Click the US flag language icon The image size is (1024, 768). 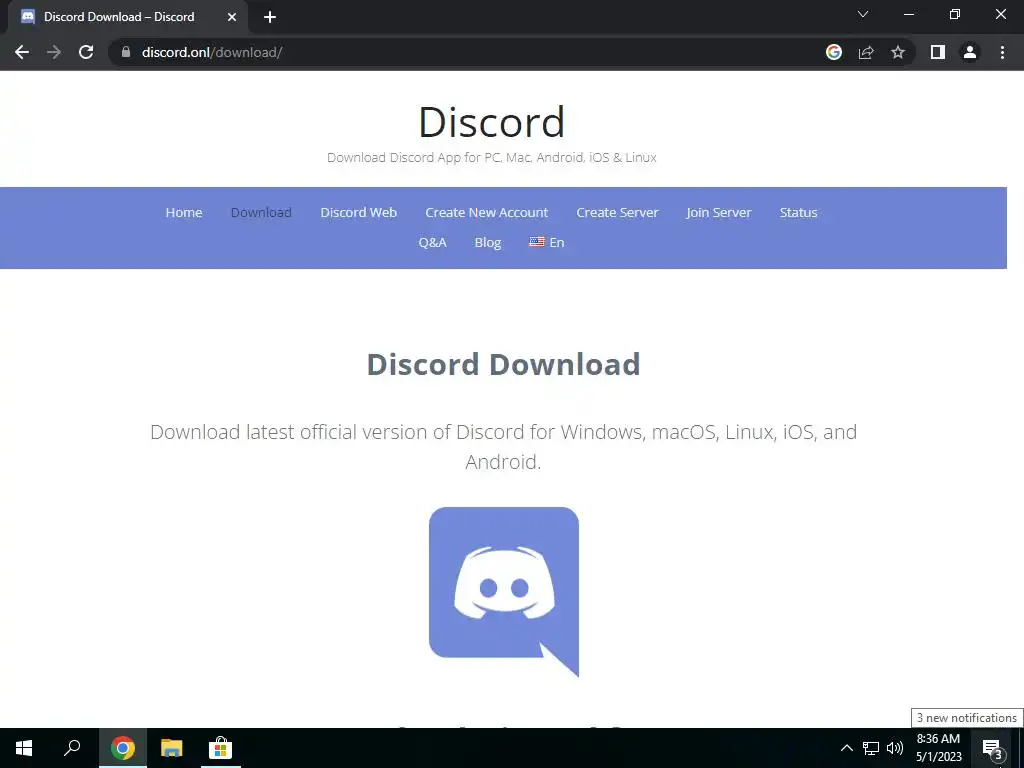point(537,242)
